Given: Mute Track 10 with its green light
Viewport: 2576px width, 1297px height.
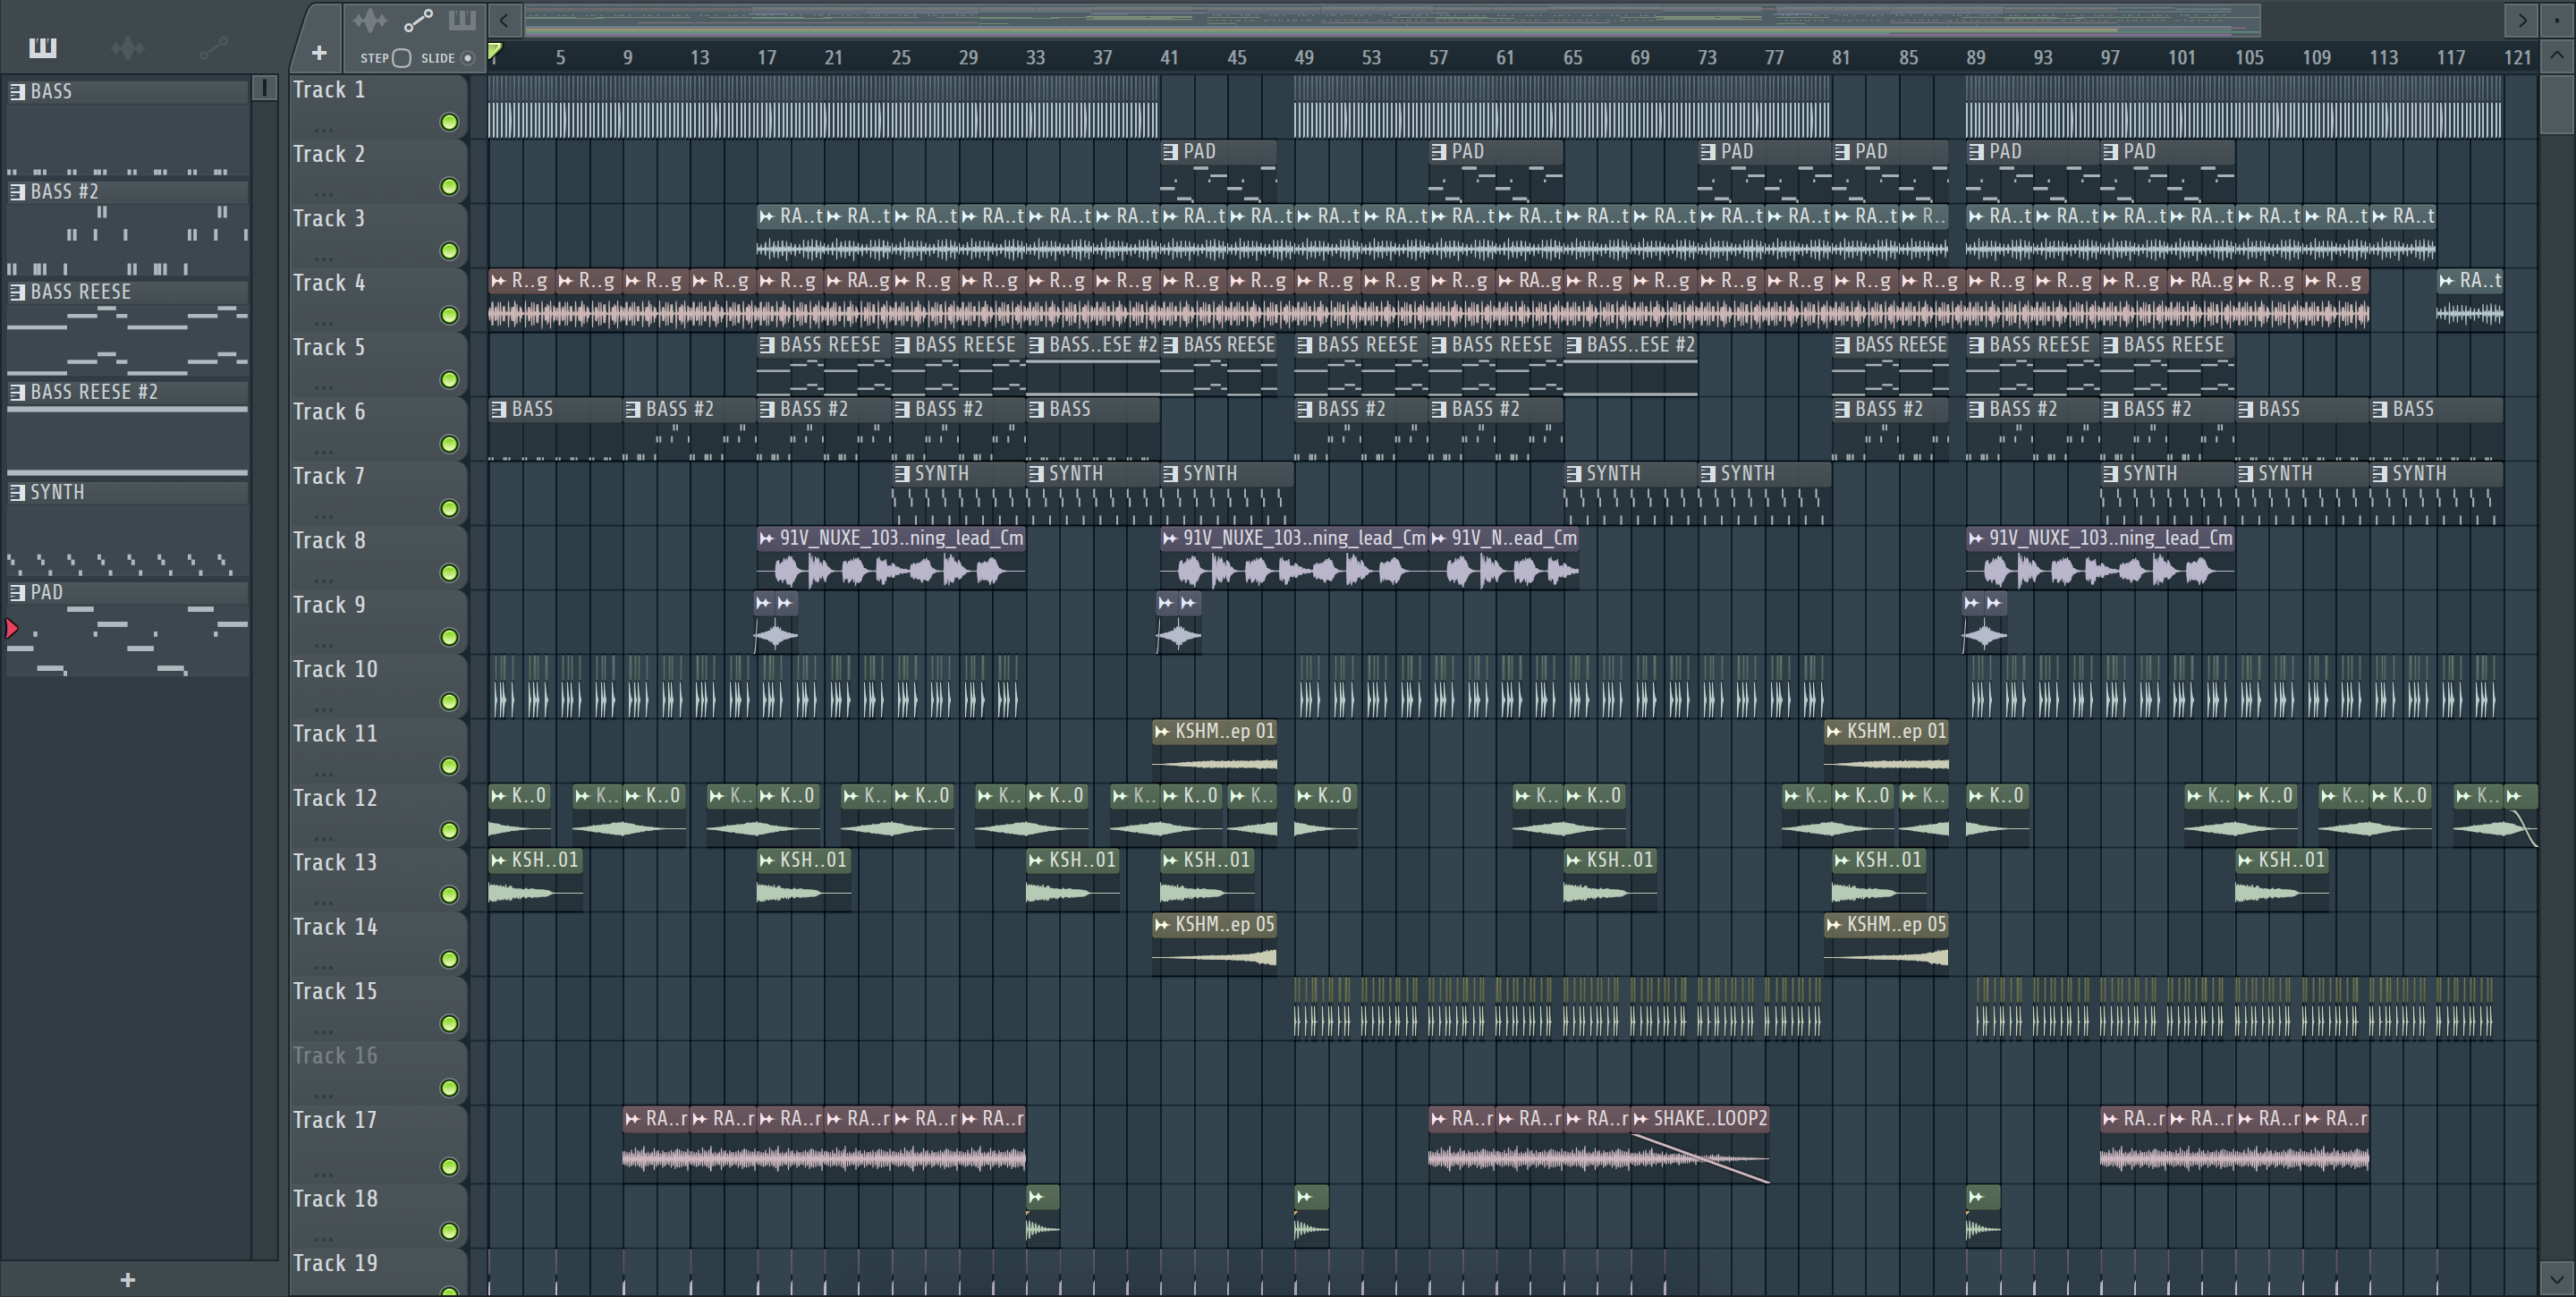Looking at the screenshot, I should (449, 702).
